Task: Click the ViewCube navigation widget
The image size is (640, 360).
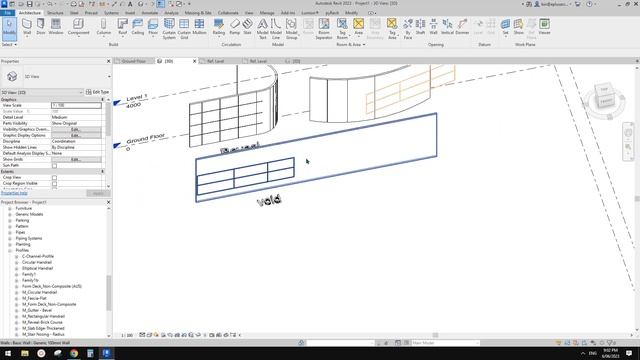Action: pyautogui.click(x=605, y=100)
